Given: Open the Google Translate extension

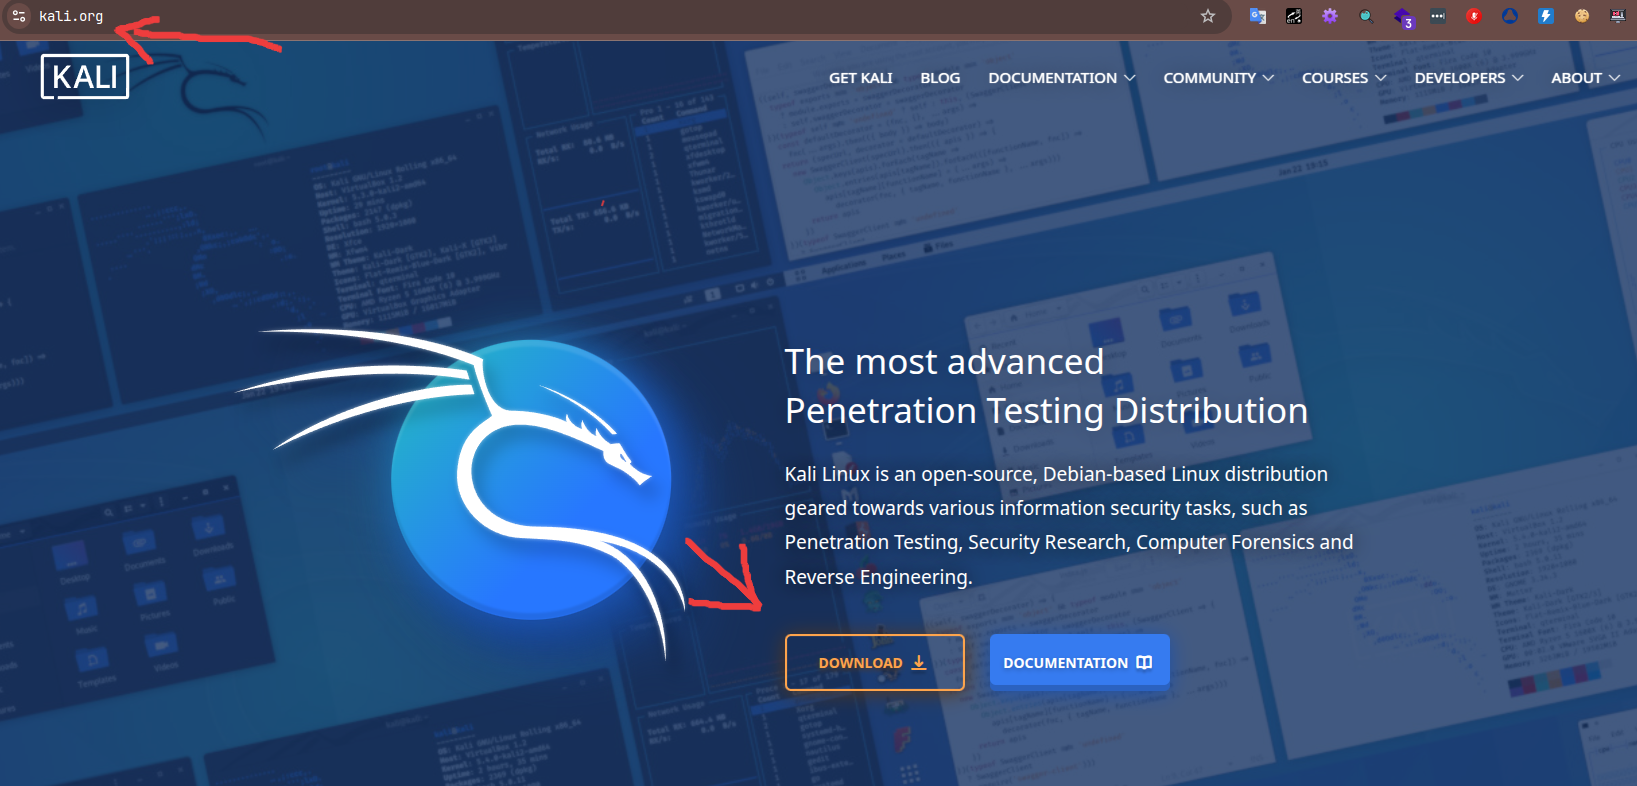Looking at the screenshot, I should coord(1258,16).
